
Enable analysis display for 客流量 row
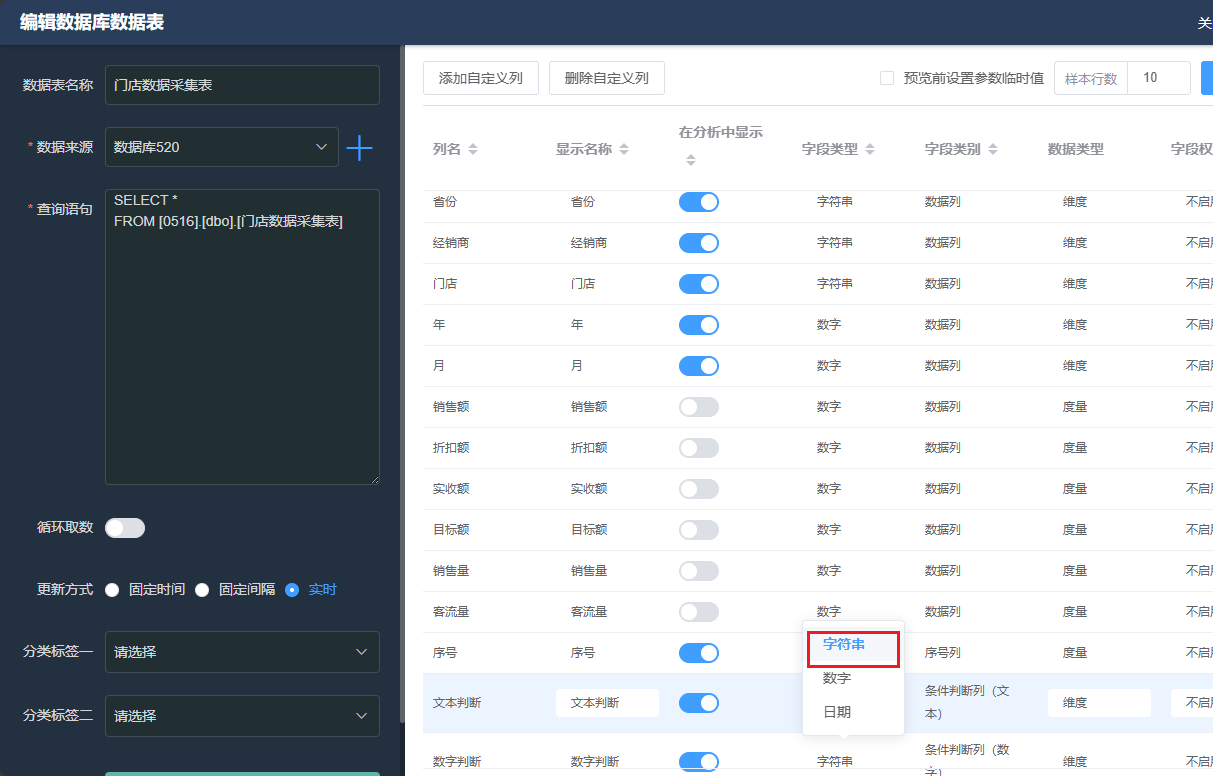(699, 612)
